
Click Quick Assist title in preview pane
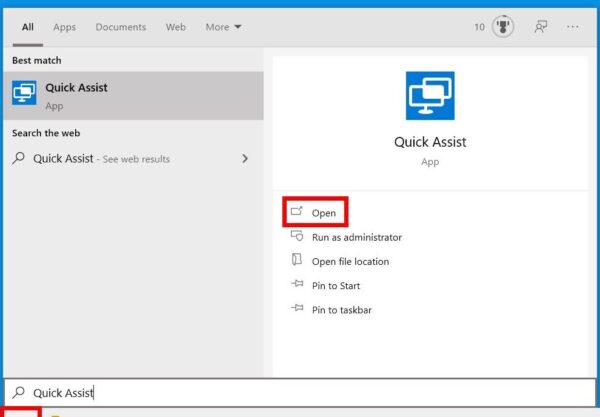click(x=430, y=142)
